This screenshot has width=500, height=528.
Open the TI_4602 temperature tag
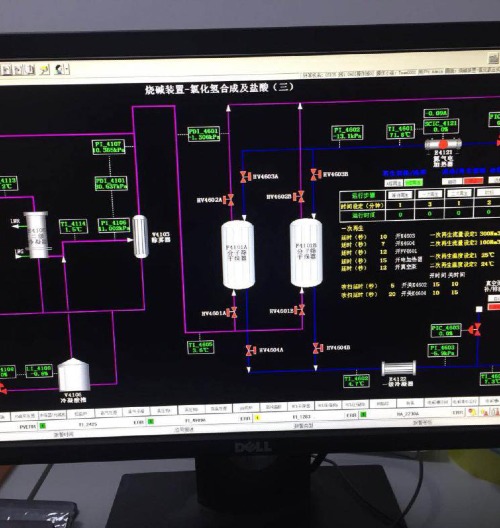point(357,381)
